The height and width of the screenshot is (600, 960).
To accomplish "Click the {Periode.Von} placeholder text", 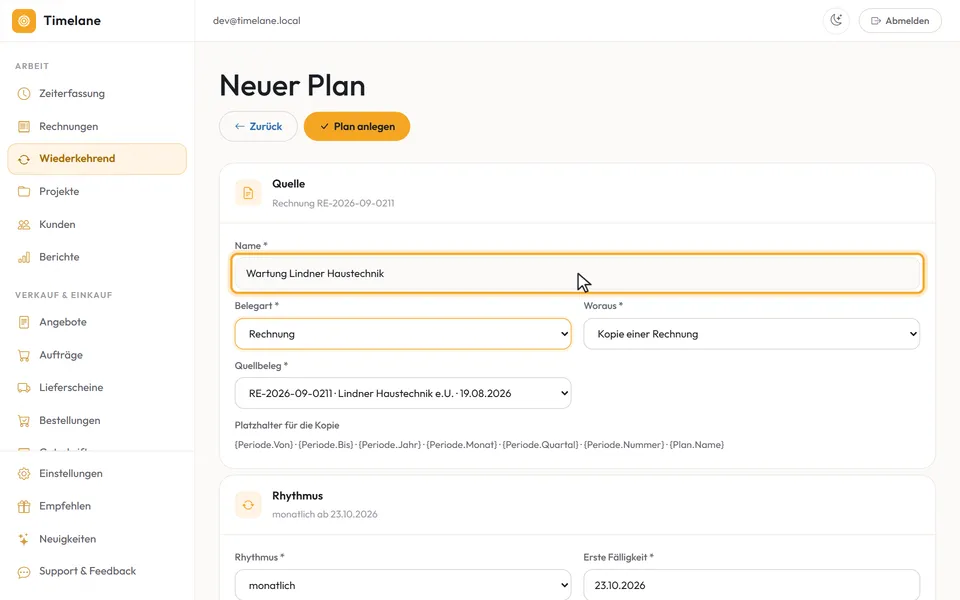I will (264, 445).
